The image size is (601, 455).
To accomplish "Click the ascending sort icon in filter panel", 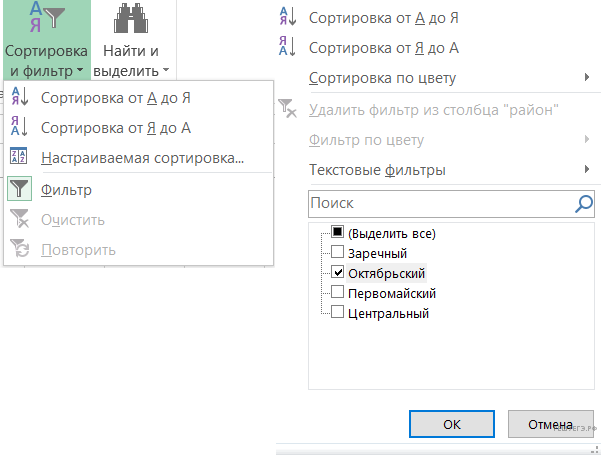I will click(x=287, y=18).
